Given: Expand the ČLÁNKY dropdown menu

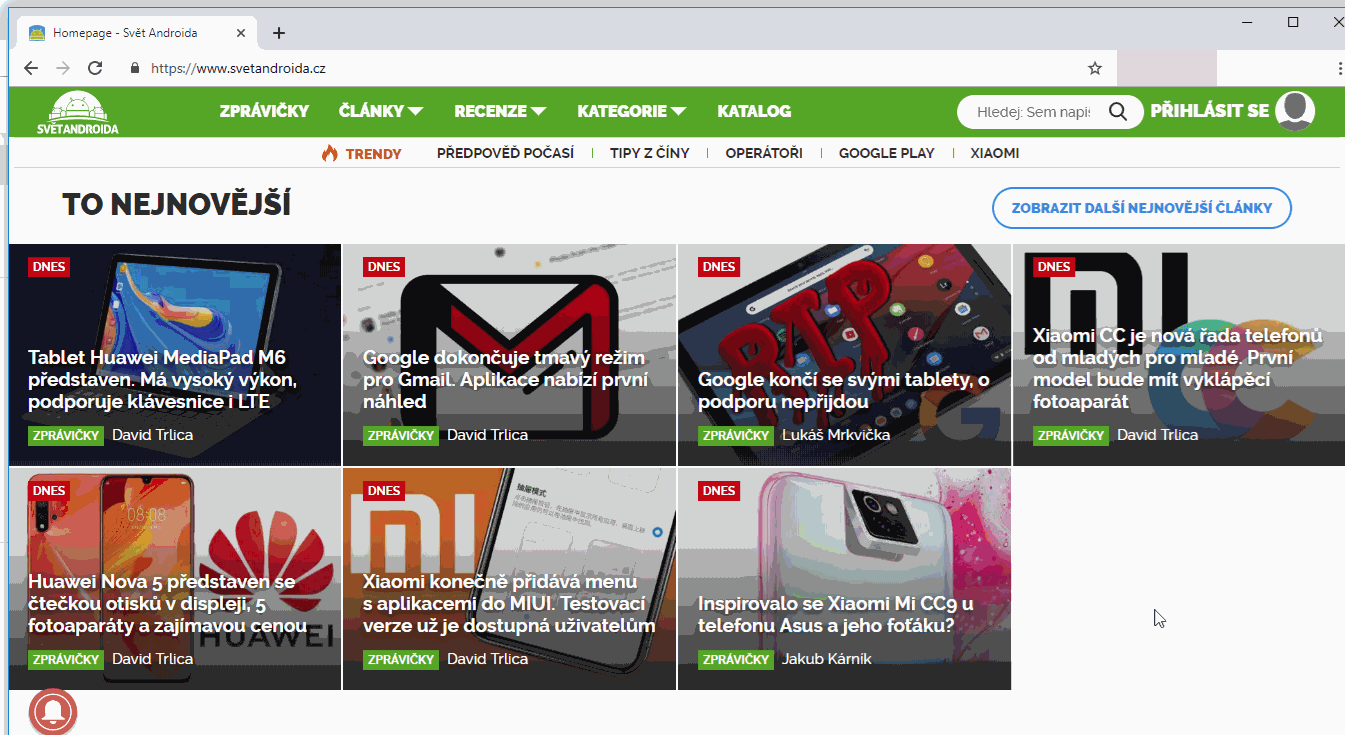Looking at the screenshot, I should 380,111.
